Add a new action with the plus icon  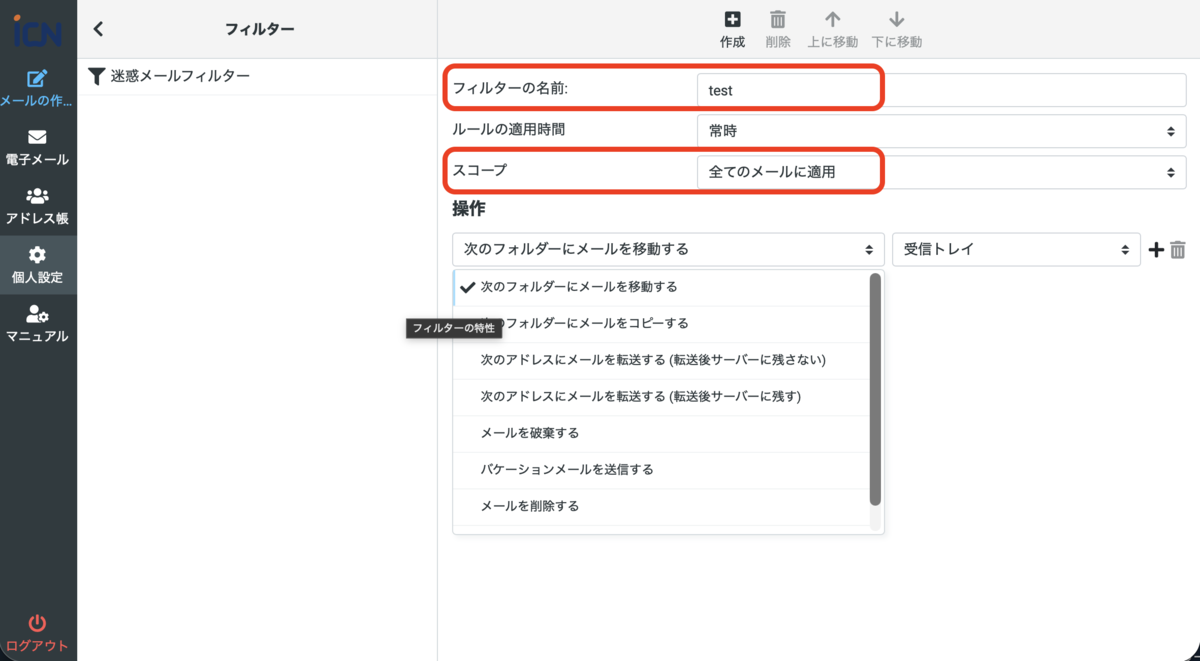(1156, 249)
